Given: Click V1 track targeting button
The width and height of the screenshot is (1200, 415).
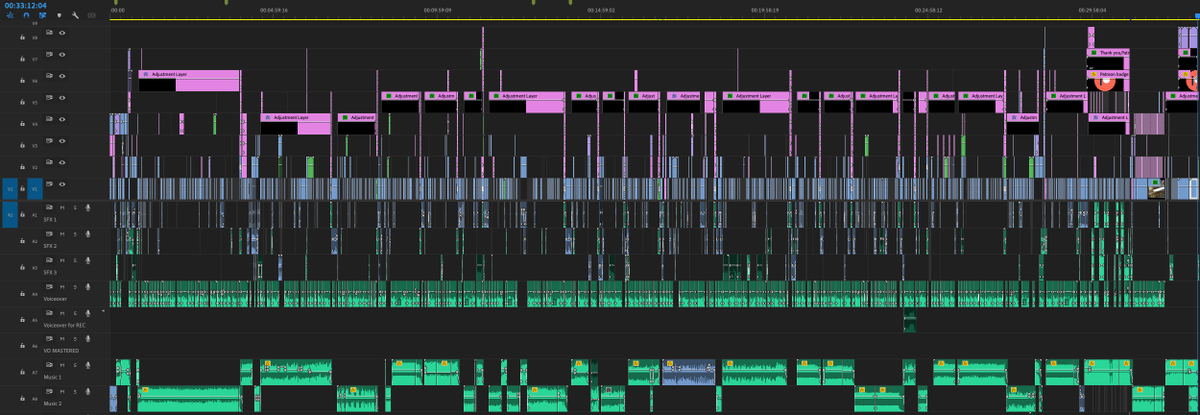Looking at the screenshot, I should 34,187.
